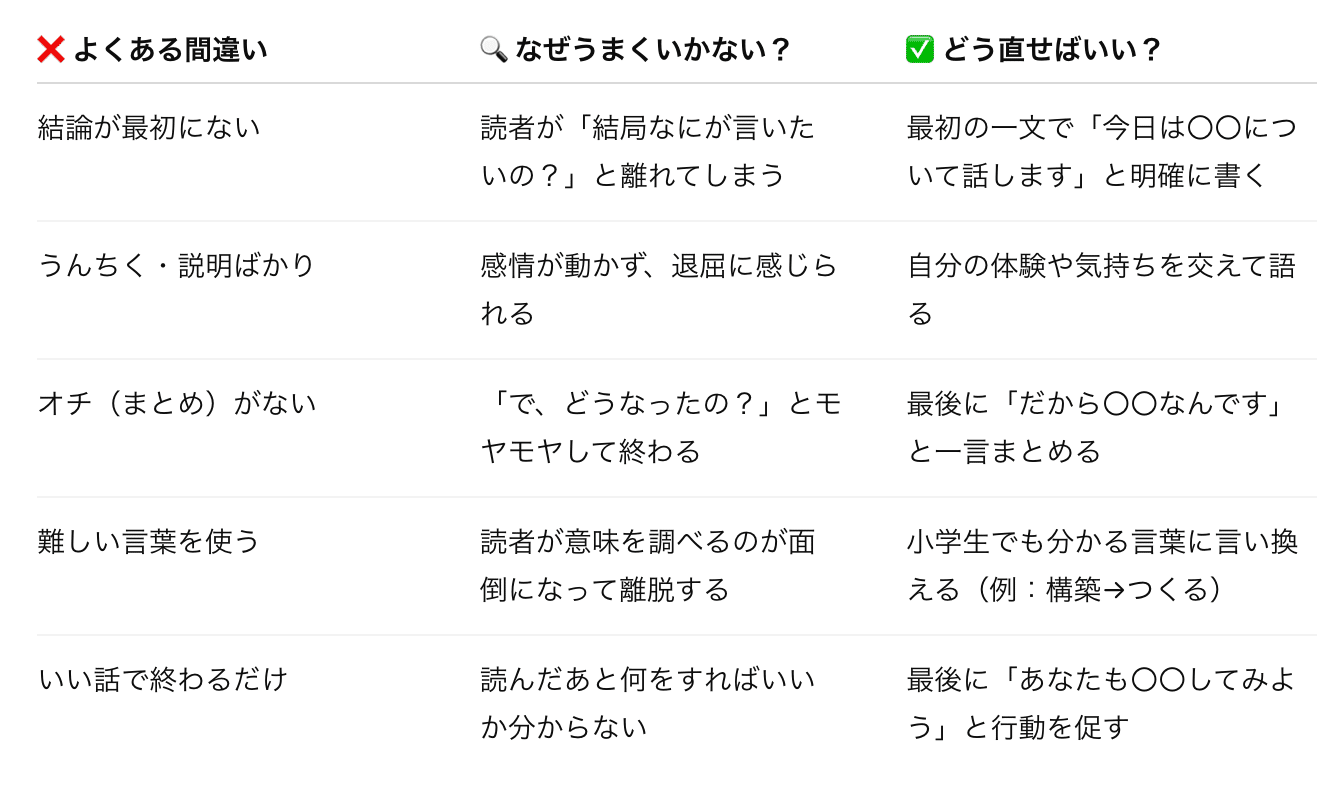Select the 結論が最初にない cell
This screenshot has height=796, width=1330.
coord(149,128)
